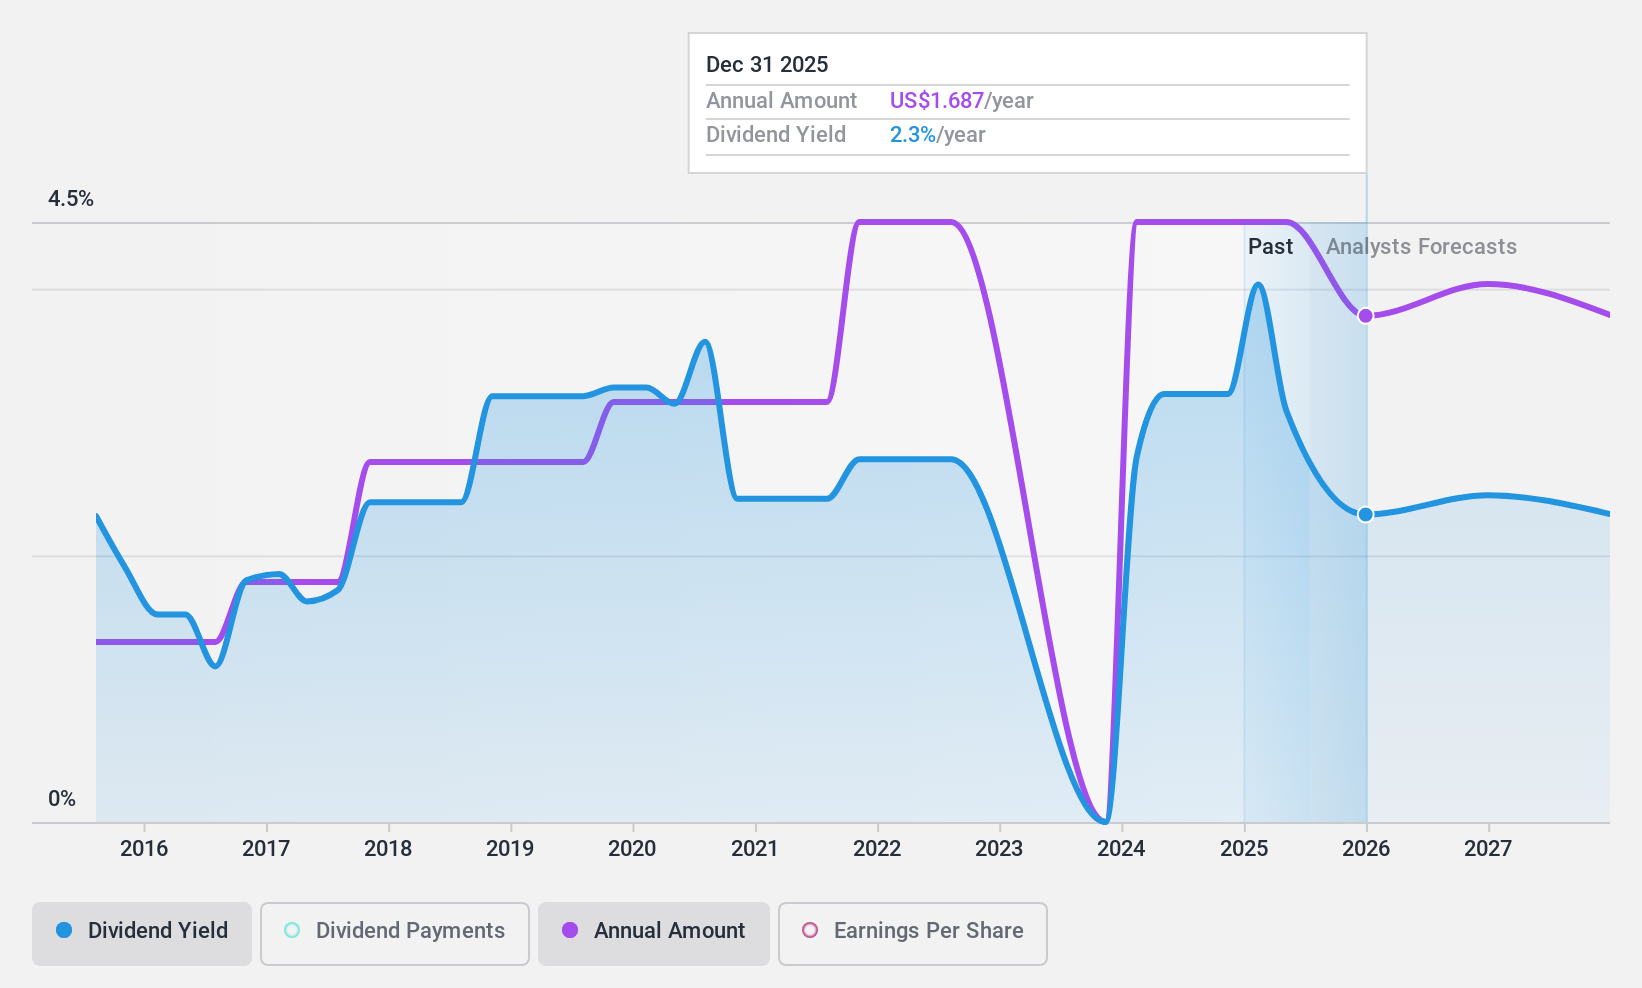The width and height of the screenshot is (1642, 988).
Task: Click the 0% y-axis label
Action: [x=62, y=799]
